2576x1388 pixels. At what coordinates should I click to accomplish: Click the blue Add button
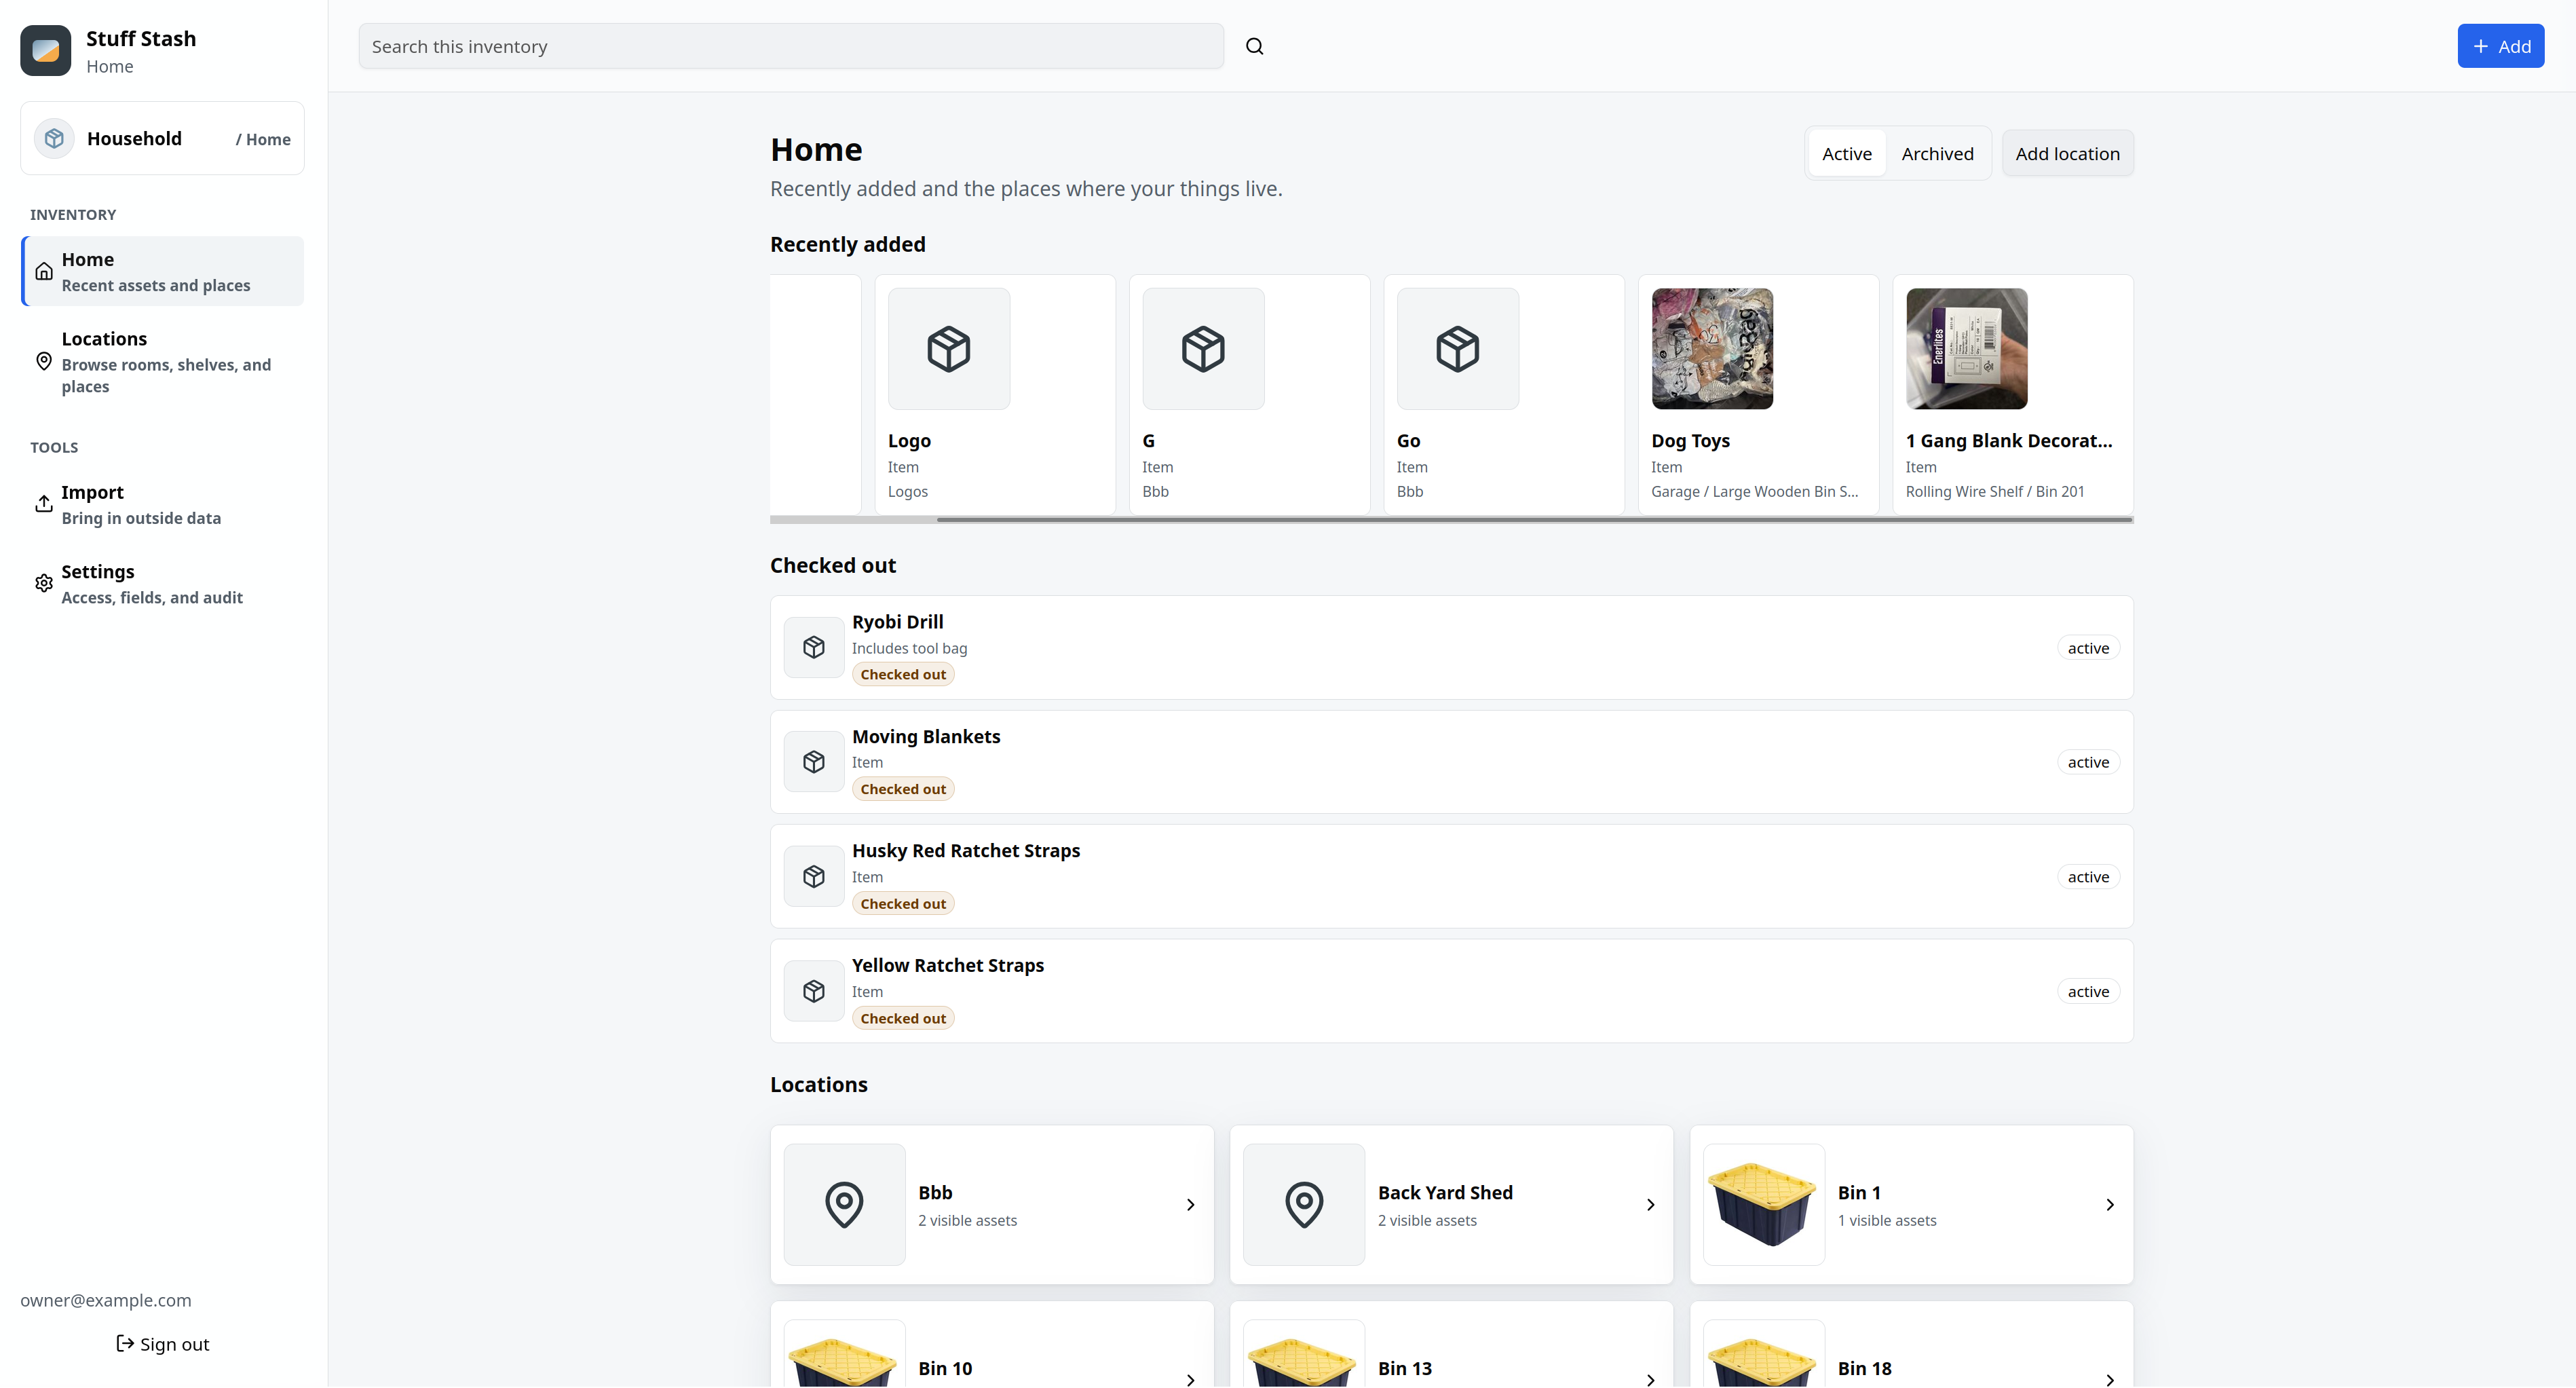point(2500,46)
